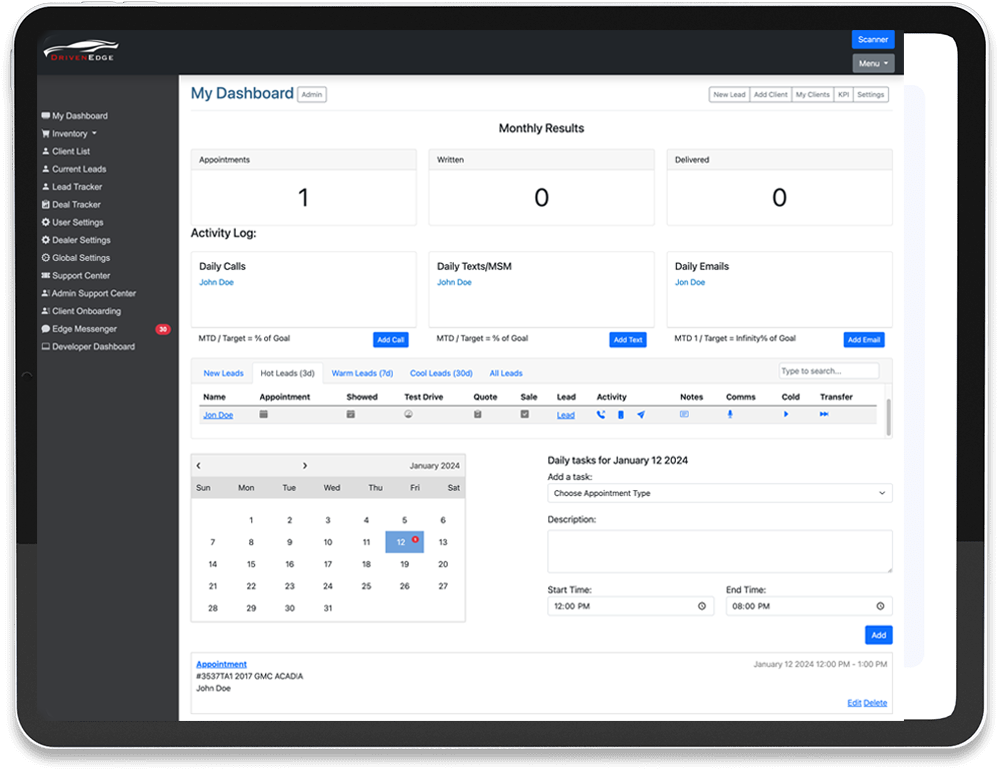The width and height of the screenshot is (1000, 770).
Task: Open Lead Tracker from the sidebar
Action: click(76, 187)
